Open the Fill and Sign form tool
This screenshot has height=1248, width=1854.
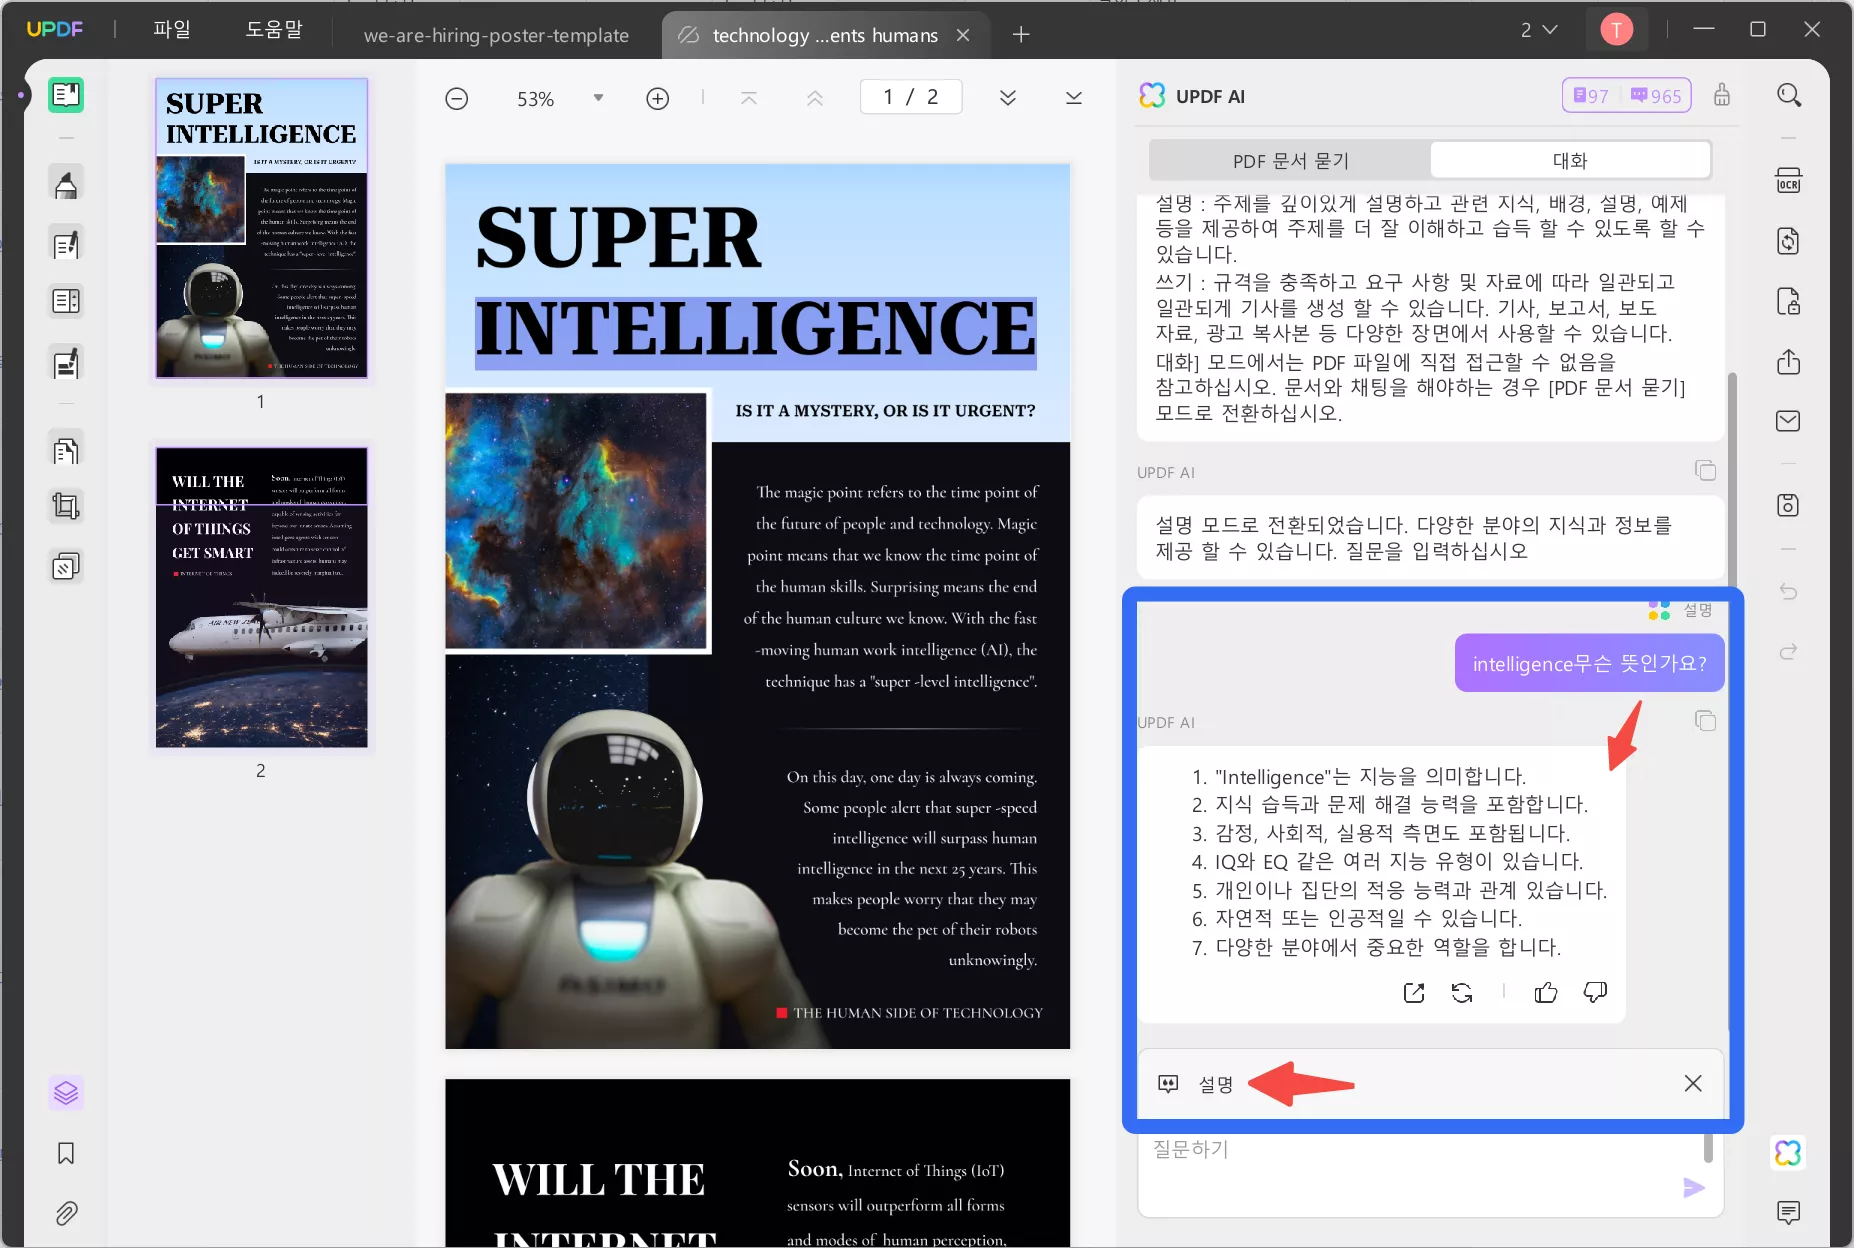(x=66, y=363)
